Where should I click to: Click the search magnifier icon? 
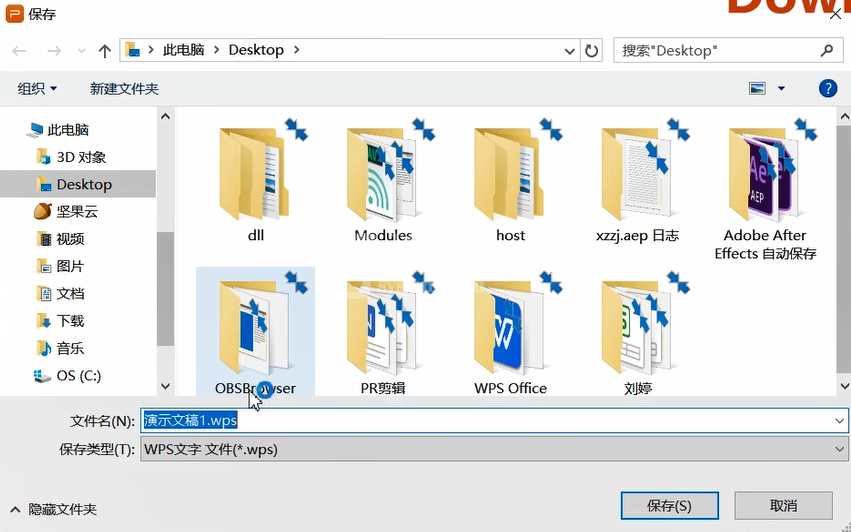point(827,50)
